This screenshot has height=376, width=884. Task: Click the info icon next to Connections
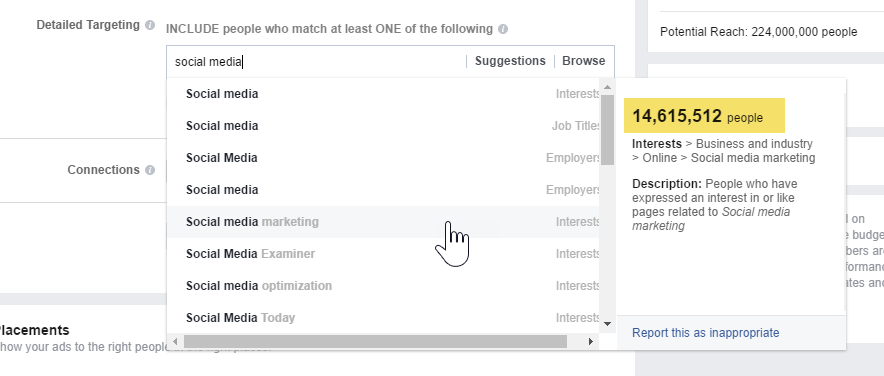click(x=149, y=170)
